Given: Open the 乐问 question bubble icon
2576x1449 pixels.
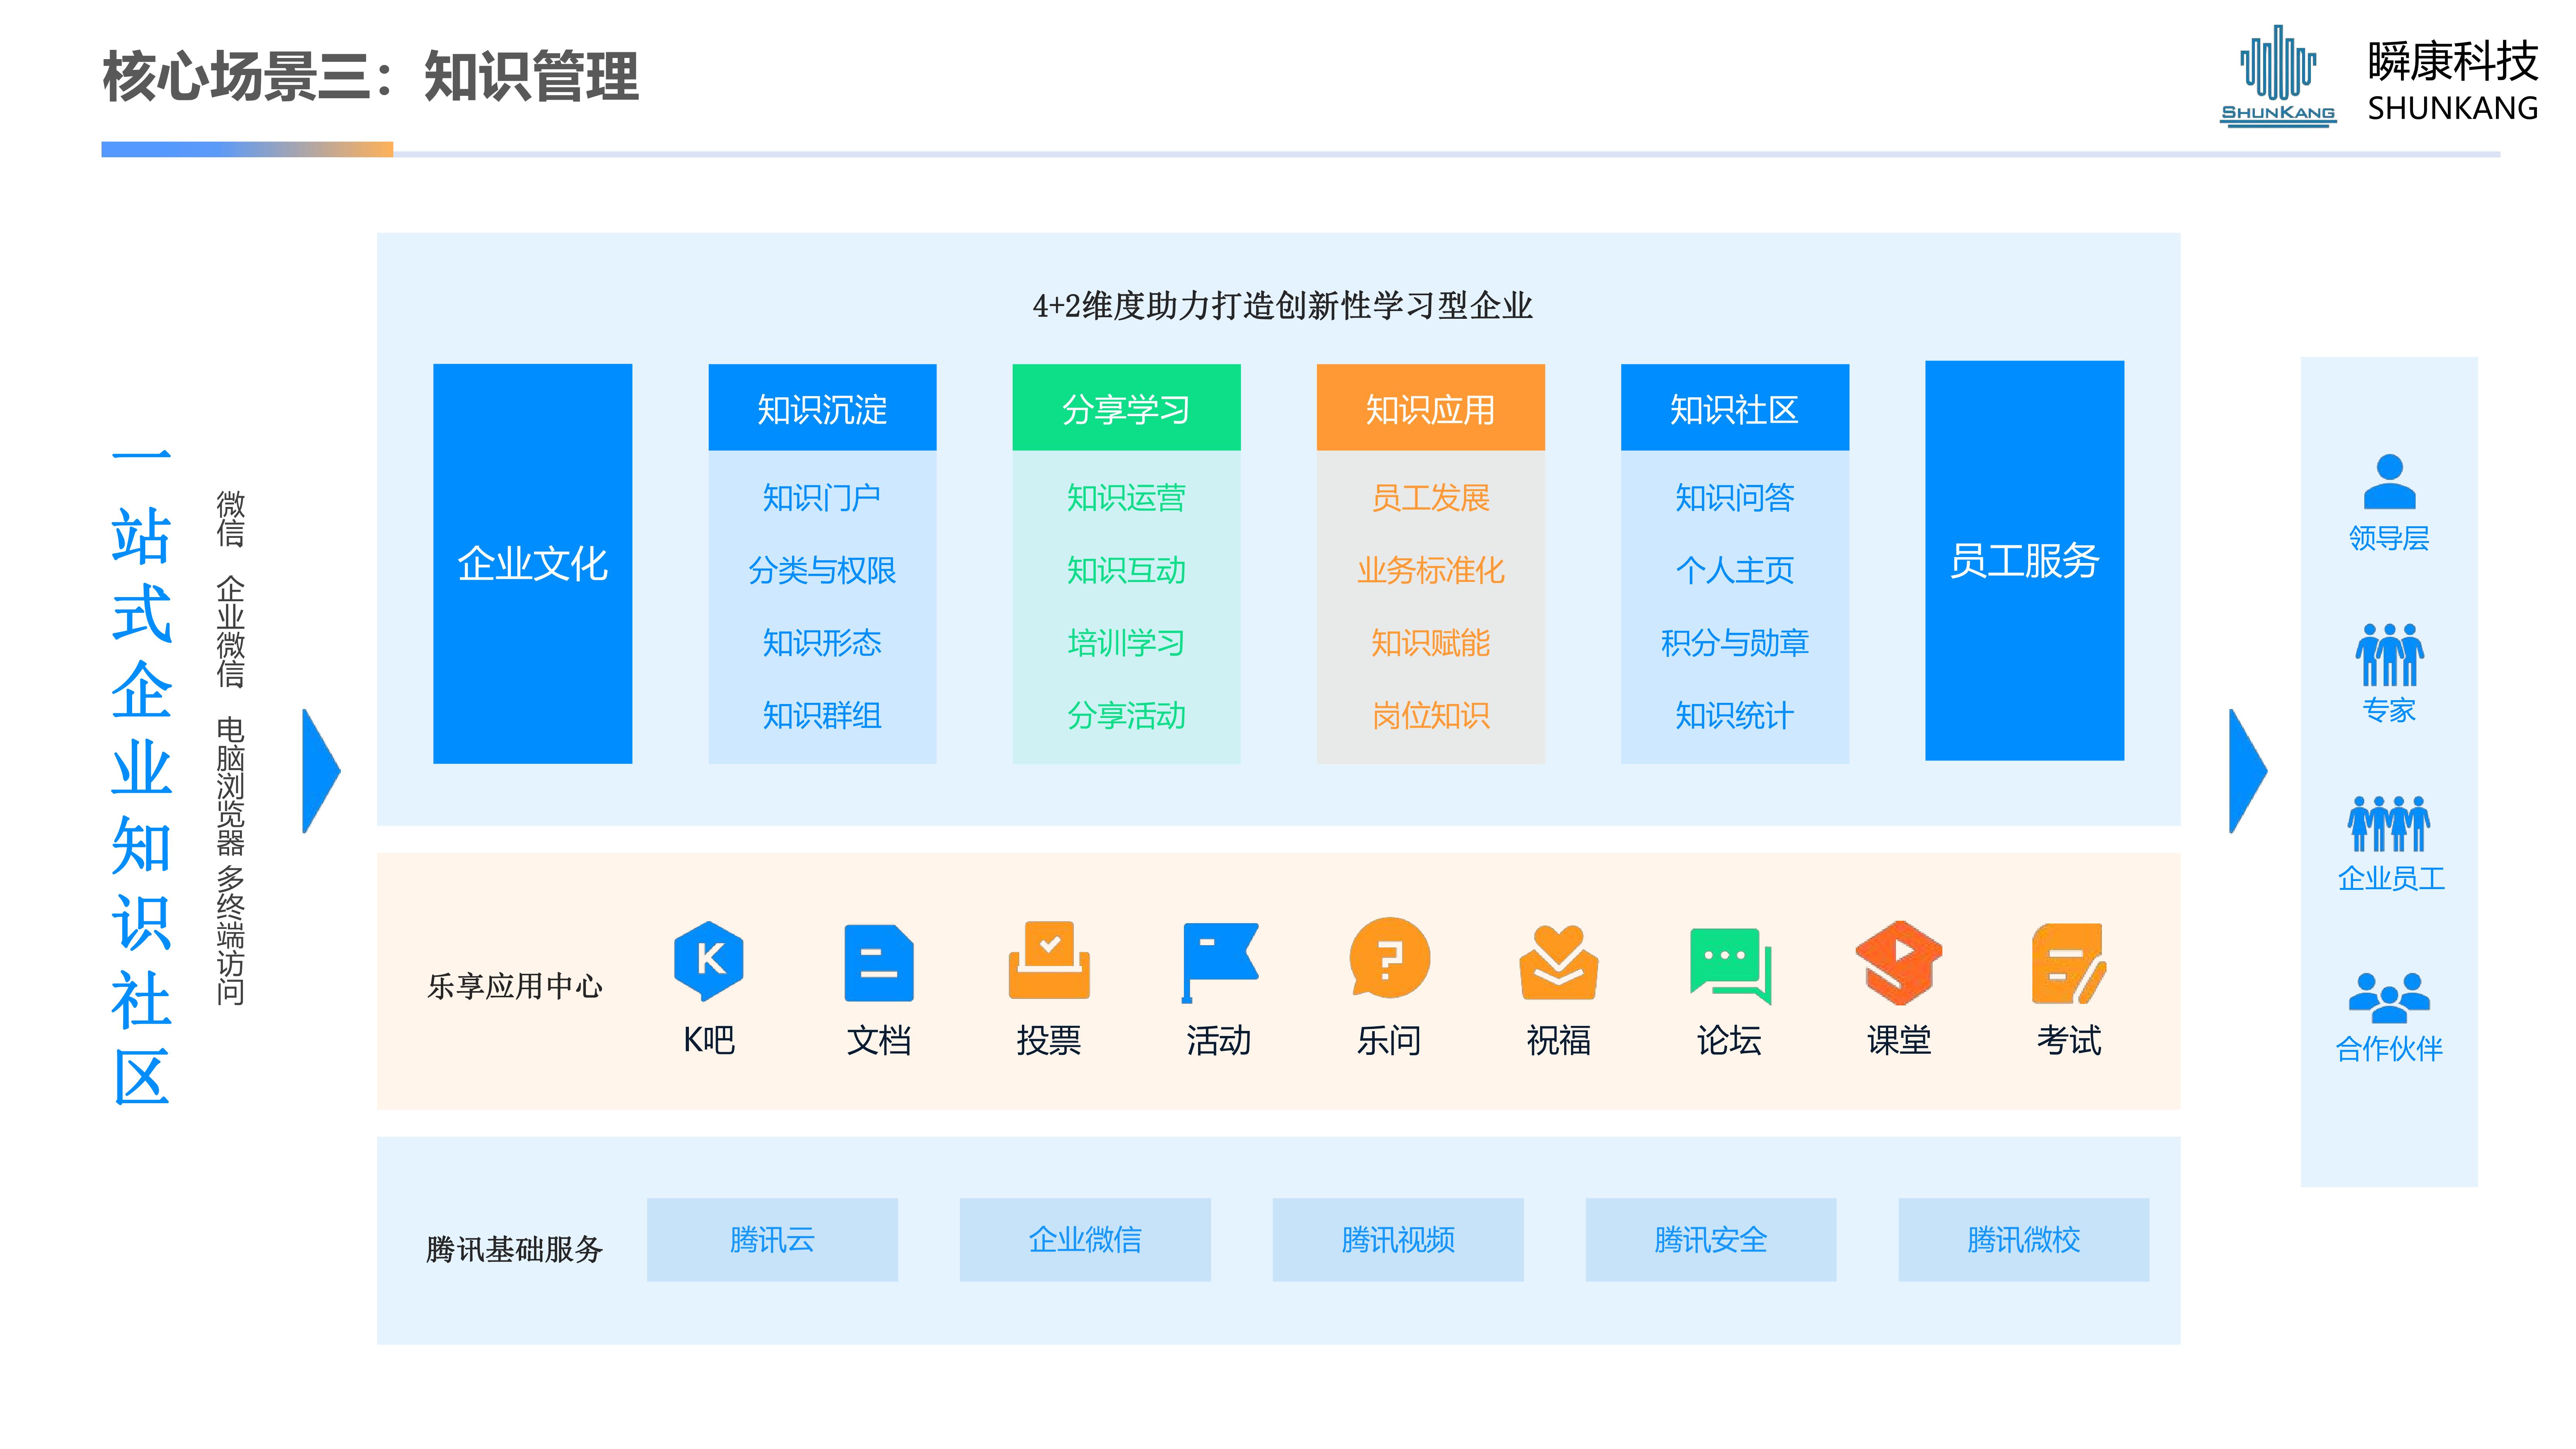Looking at the screenshot, I should click(1389, 958).
